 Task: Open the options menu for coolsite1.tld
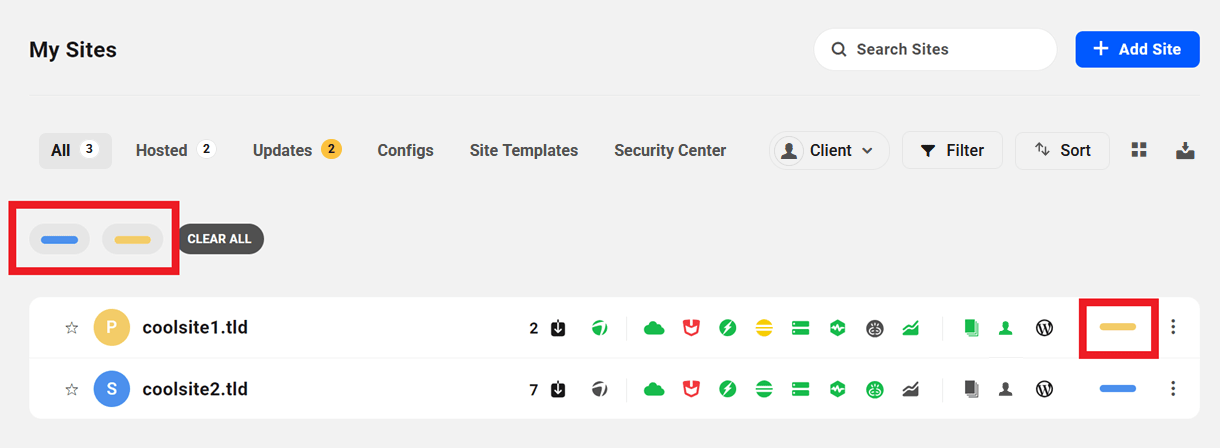click(1174, 327)
